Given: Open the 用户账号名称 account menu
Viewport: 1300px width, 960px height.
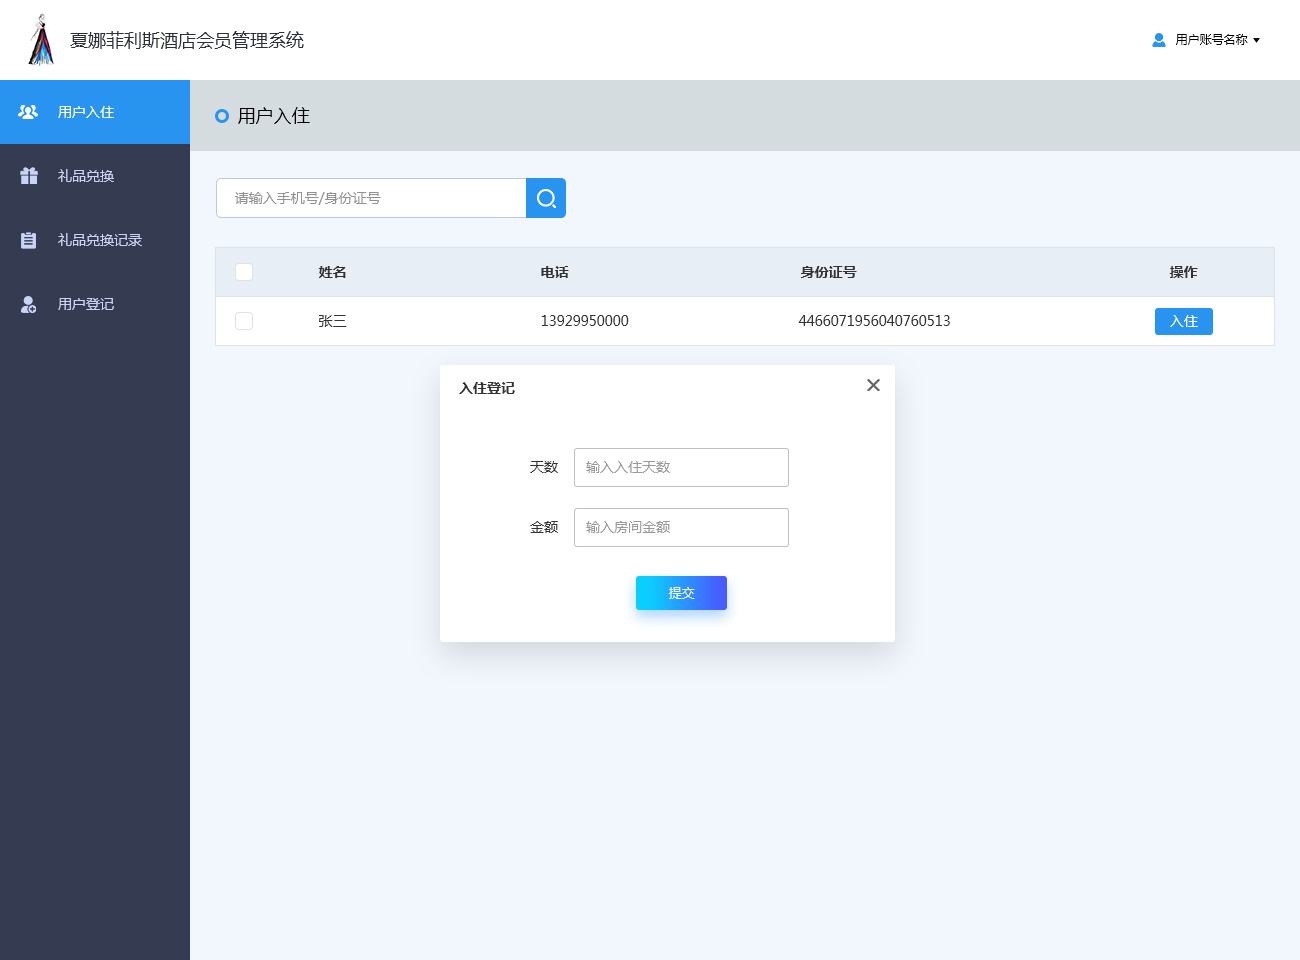Looking at the screenshot, I should tap(1211, 40).
